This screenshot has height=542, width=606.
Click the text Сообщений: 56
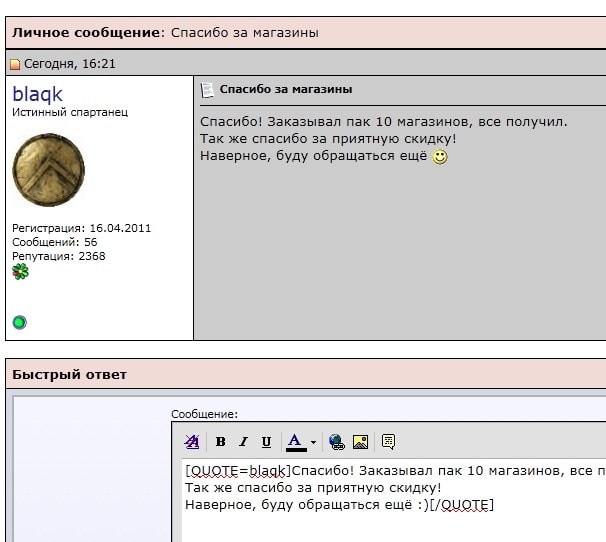click(x=54, y=242)
